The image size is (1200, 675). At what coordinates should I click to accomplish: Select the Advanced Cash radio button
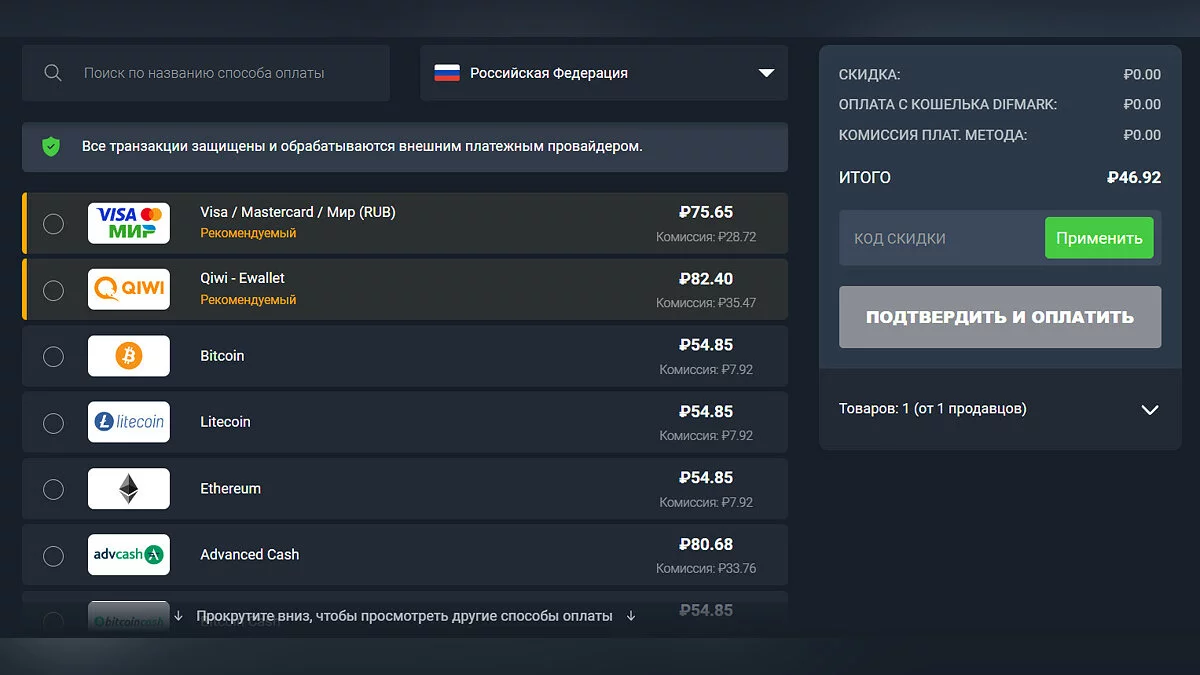point(53,555)
